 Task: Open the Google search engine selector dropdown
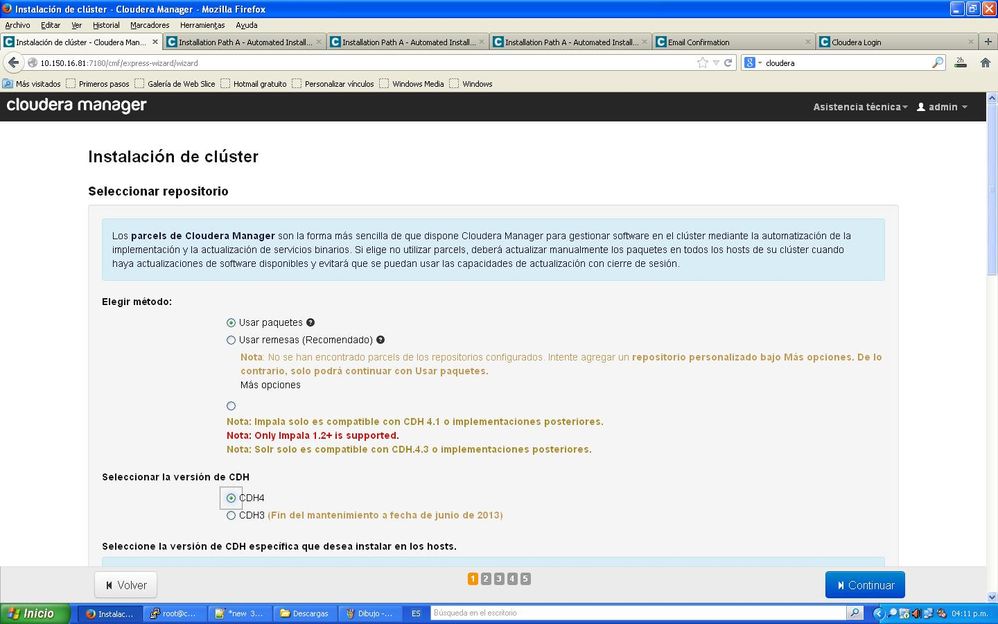[x=752, y=62]
